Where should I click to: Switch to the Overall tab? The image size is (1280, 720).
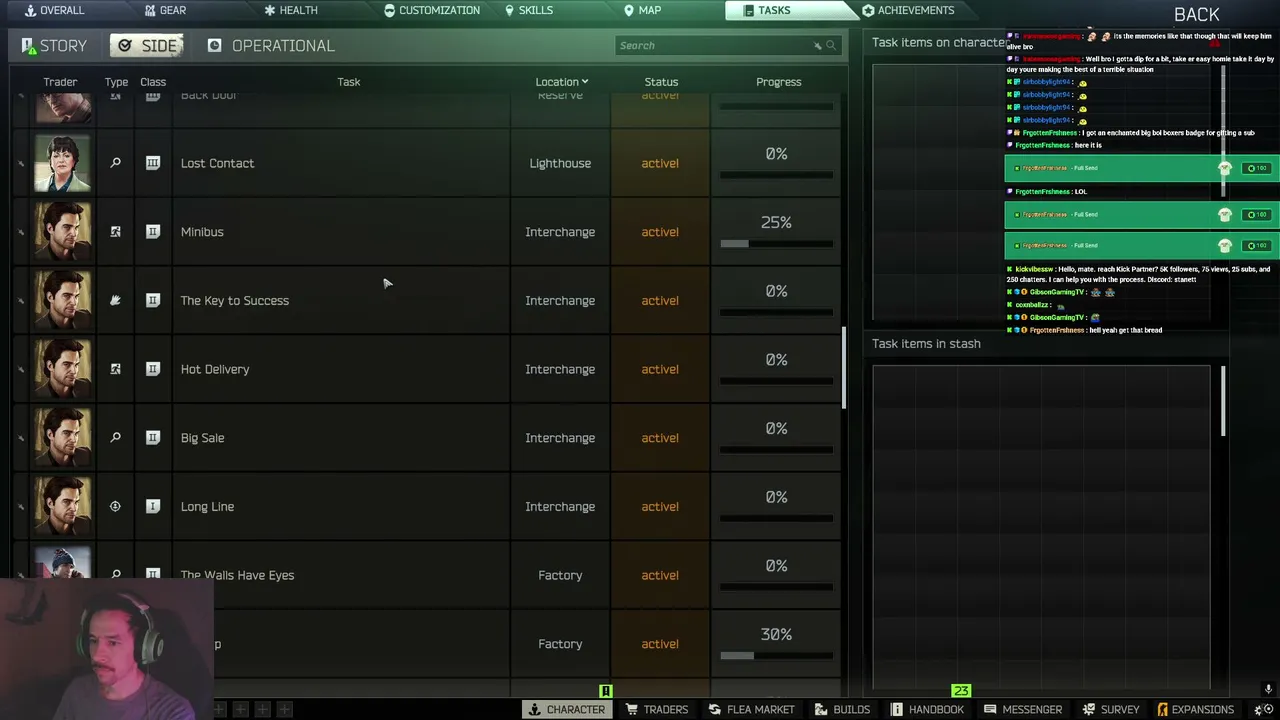pos(54,10)
